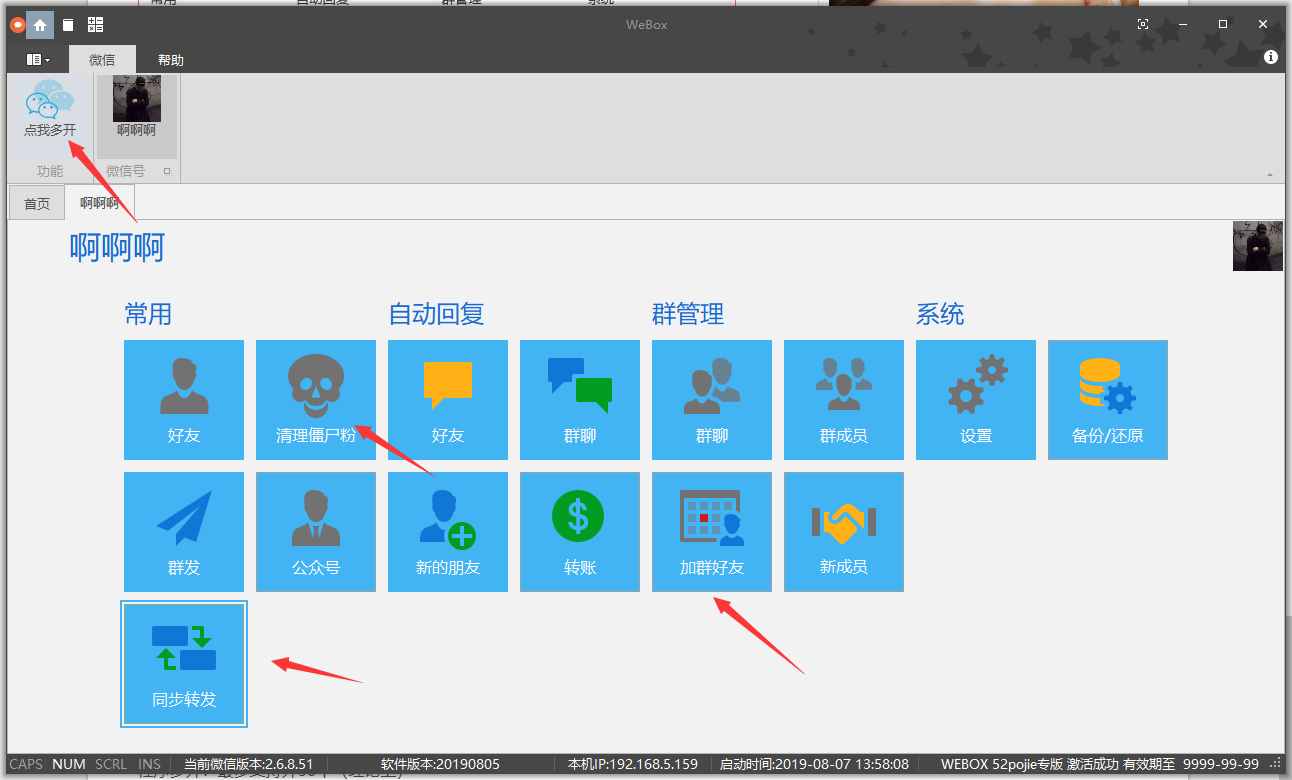1292x780 pixels.
Task: Click the large 啊啊啊 page heading
Action: pos(117,247)
